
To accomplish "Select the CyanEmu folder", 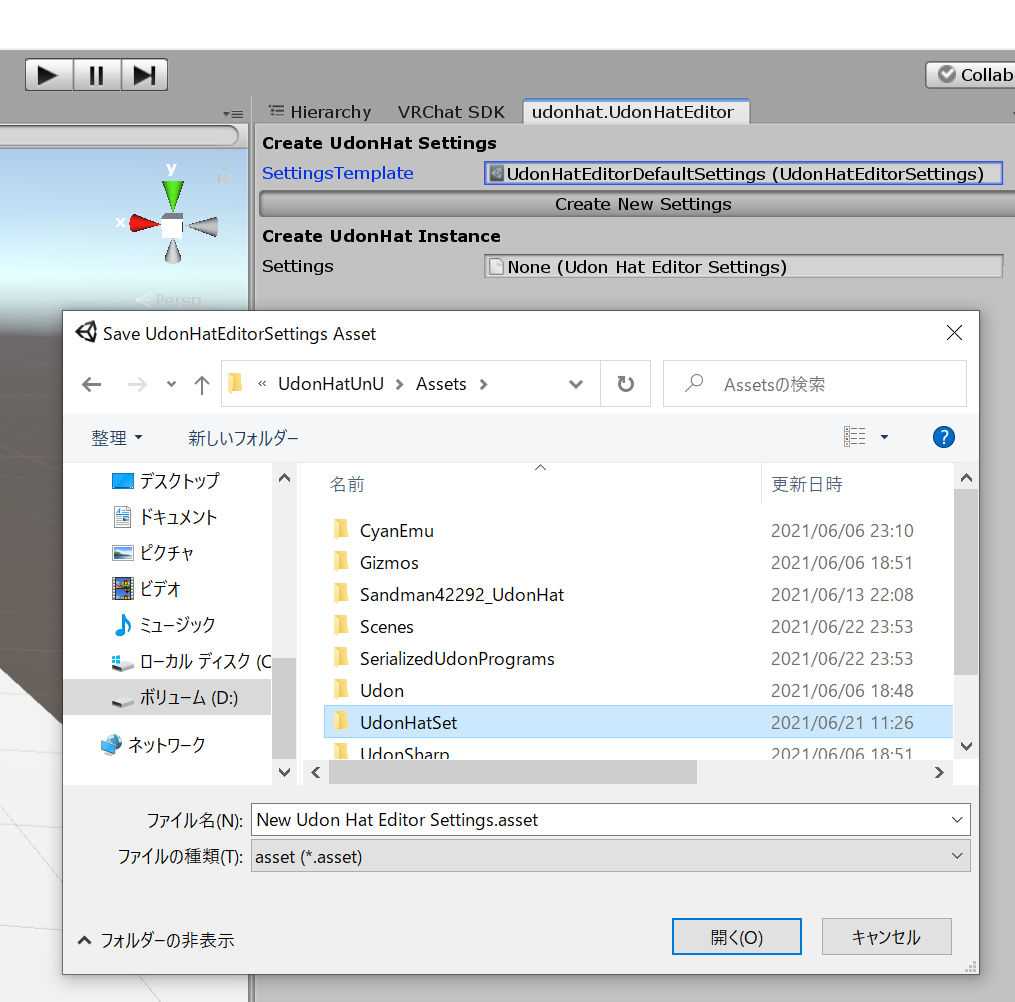I will [x=396, y=531].
